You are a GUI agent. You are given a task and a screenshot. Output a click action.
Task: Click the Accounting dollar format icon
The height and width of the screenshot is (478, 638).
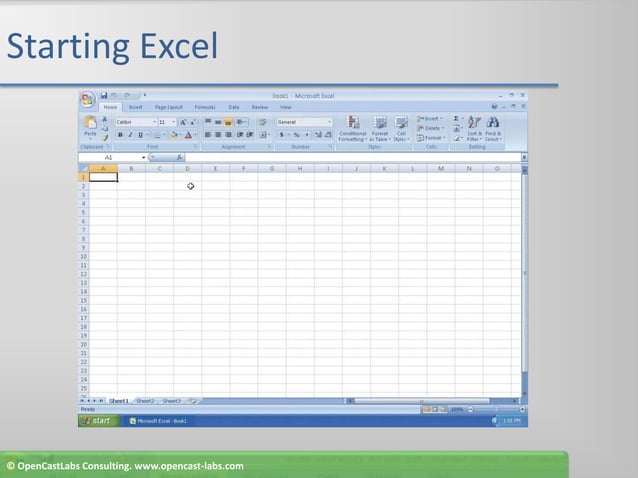282,135
